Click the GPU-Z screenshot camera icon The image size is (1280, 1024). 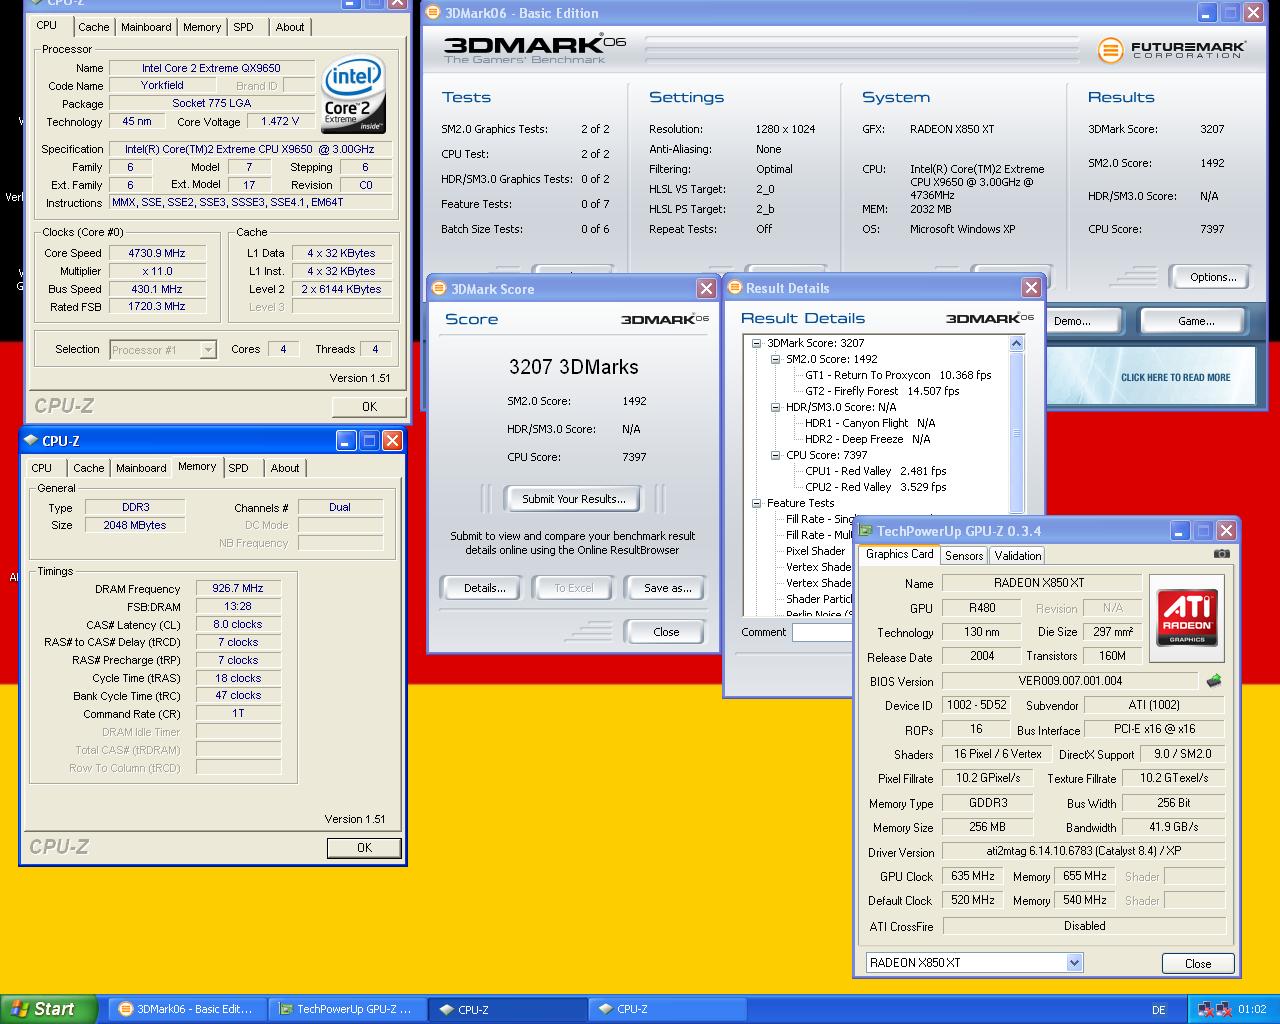[x=1221, y=554]
